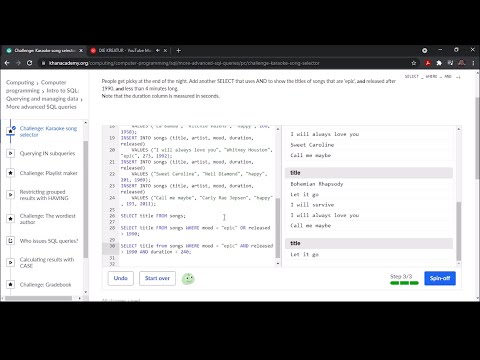This screenshot has width=480, height=360.
Task: Open the Chrome three-dot menu
Action: coord(473,63)
